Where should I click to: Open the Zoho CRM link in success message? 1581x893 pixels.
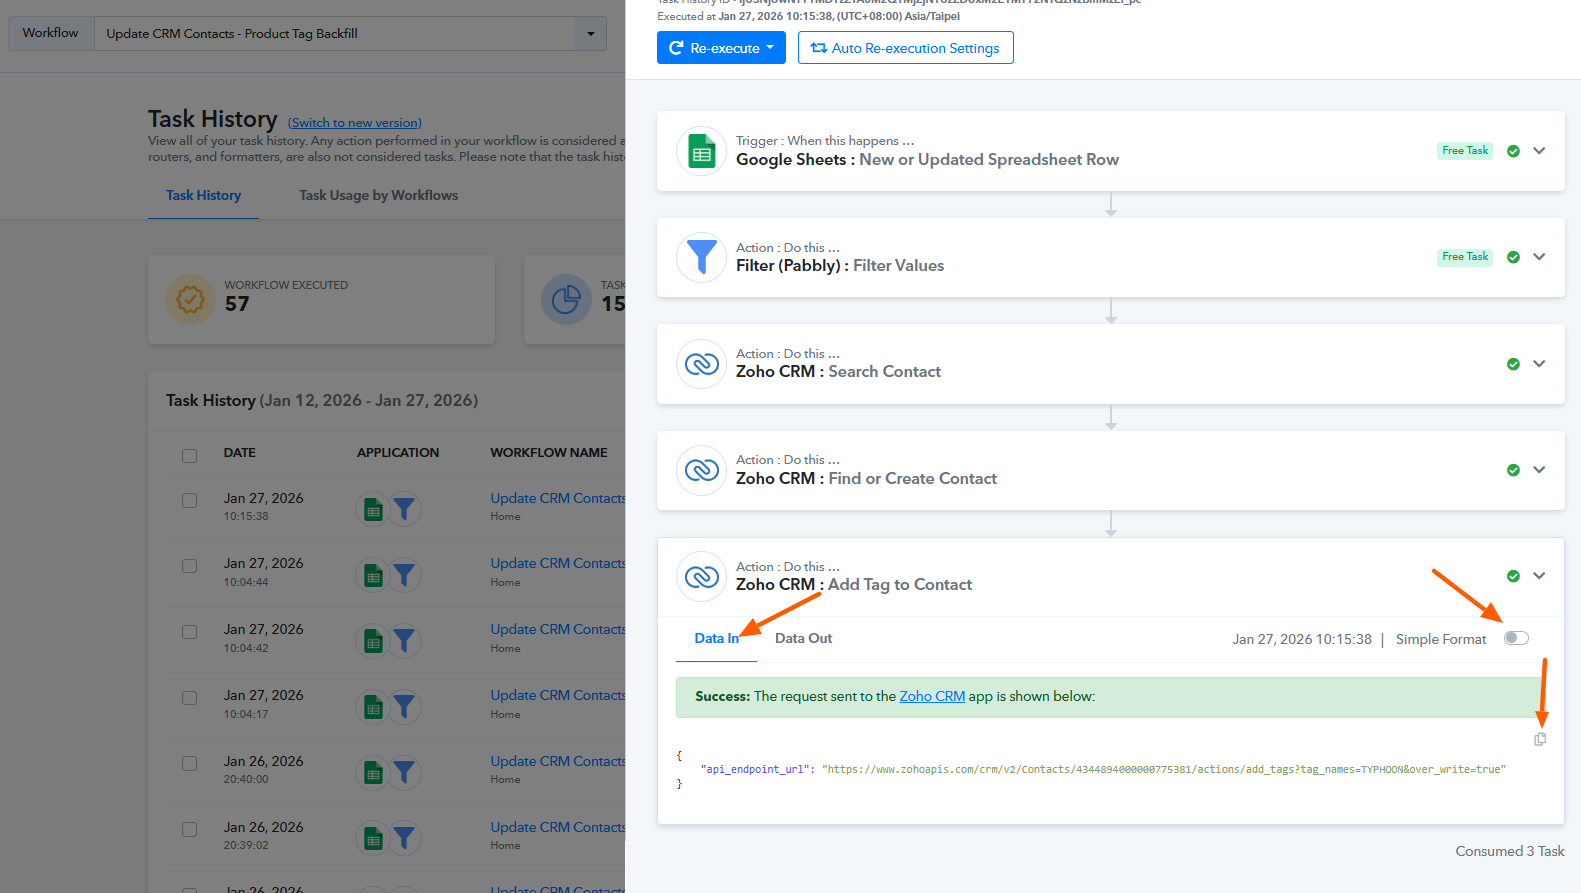point(932,696)
